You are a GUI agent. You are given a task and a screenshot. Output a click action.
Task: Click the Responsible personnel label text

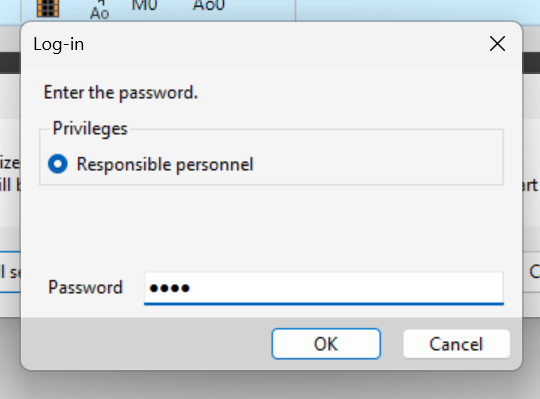coord(165,165)
